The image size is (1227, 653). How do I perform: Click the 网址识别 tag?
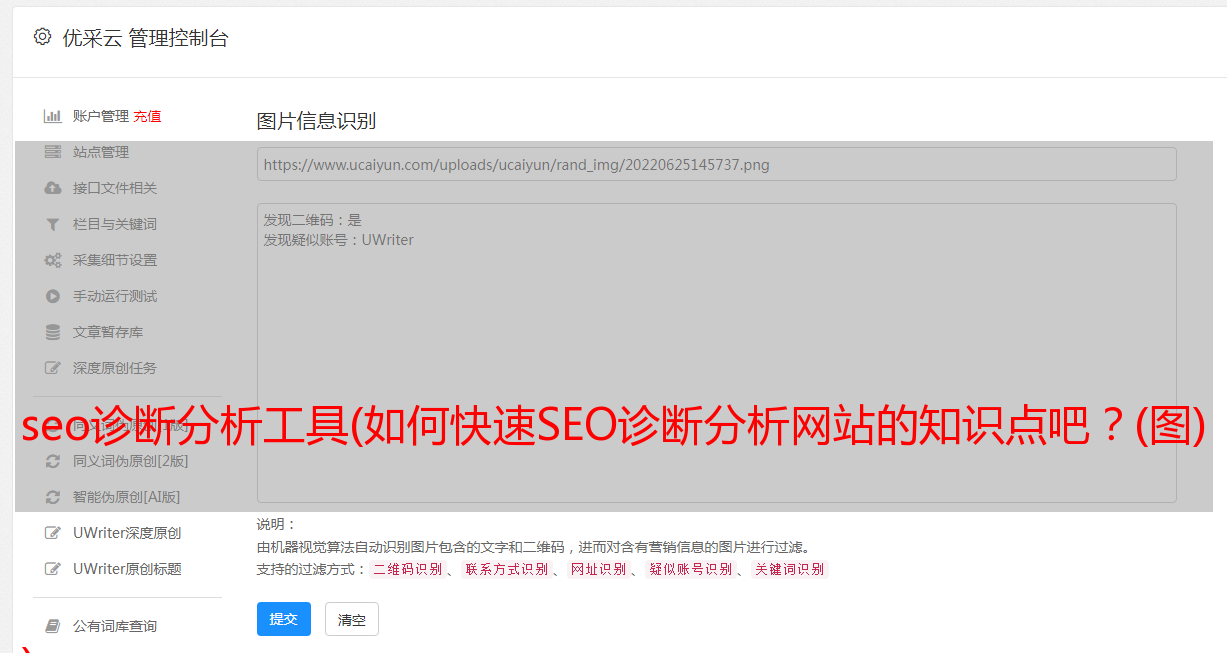coord(598,569)
